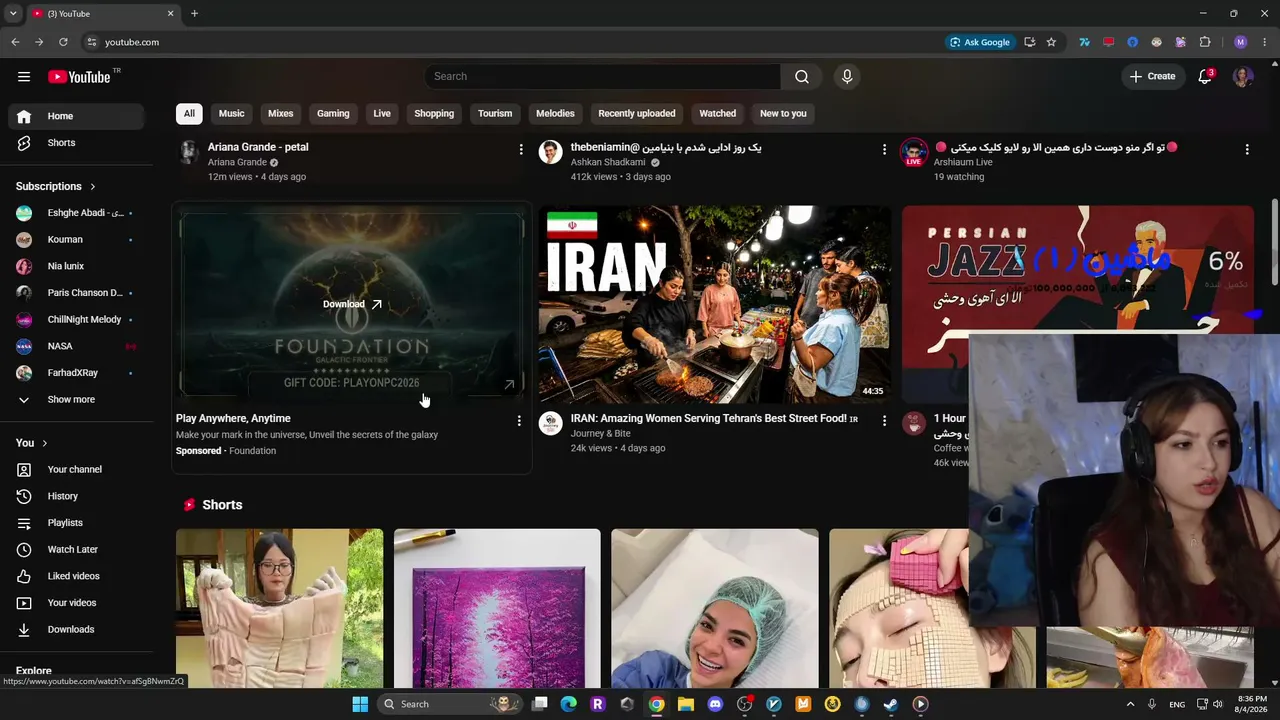Open the IRAN street food video thumbnail

click(715, 304)
